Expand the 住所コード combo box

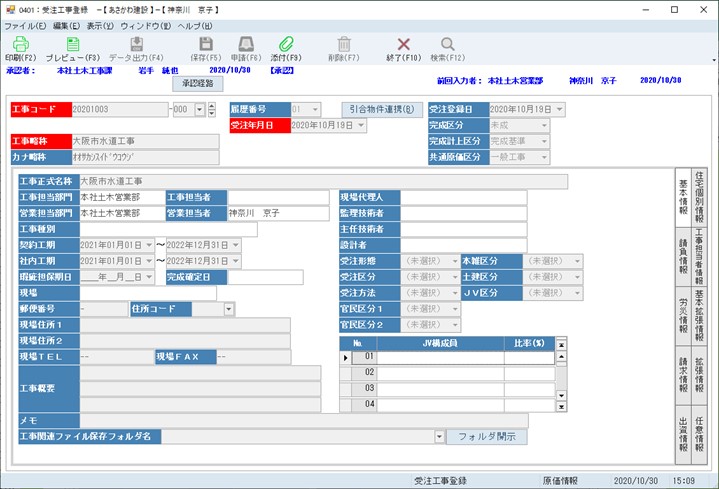229,309
